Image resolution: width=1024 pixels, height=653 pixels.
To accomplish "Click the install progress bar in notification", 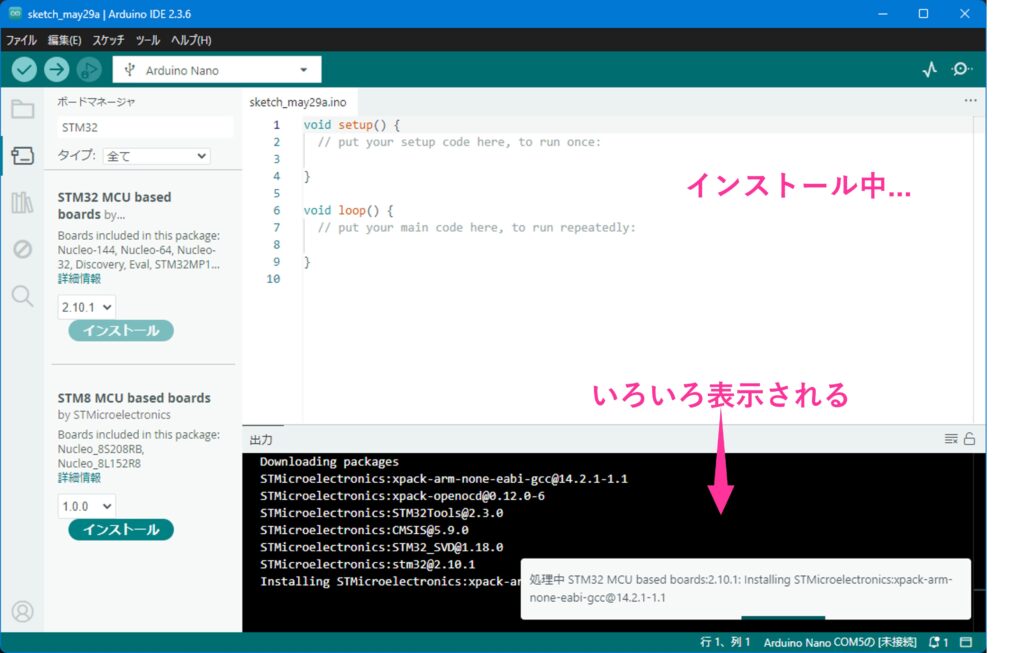I will (783, 617).
